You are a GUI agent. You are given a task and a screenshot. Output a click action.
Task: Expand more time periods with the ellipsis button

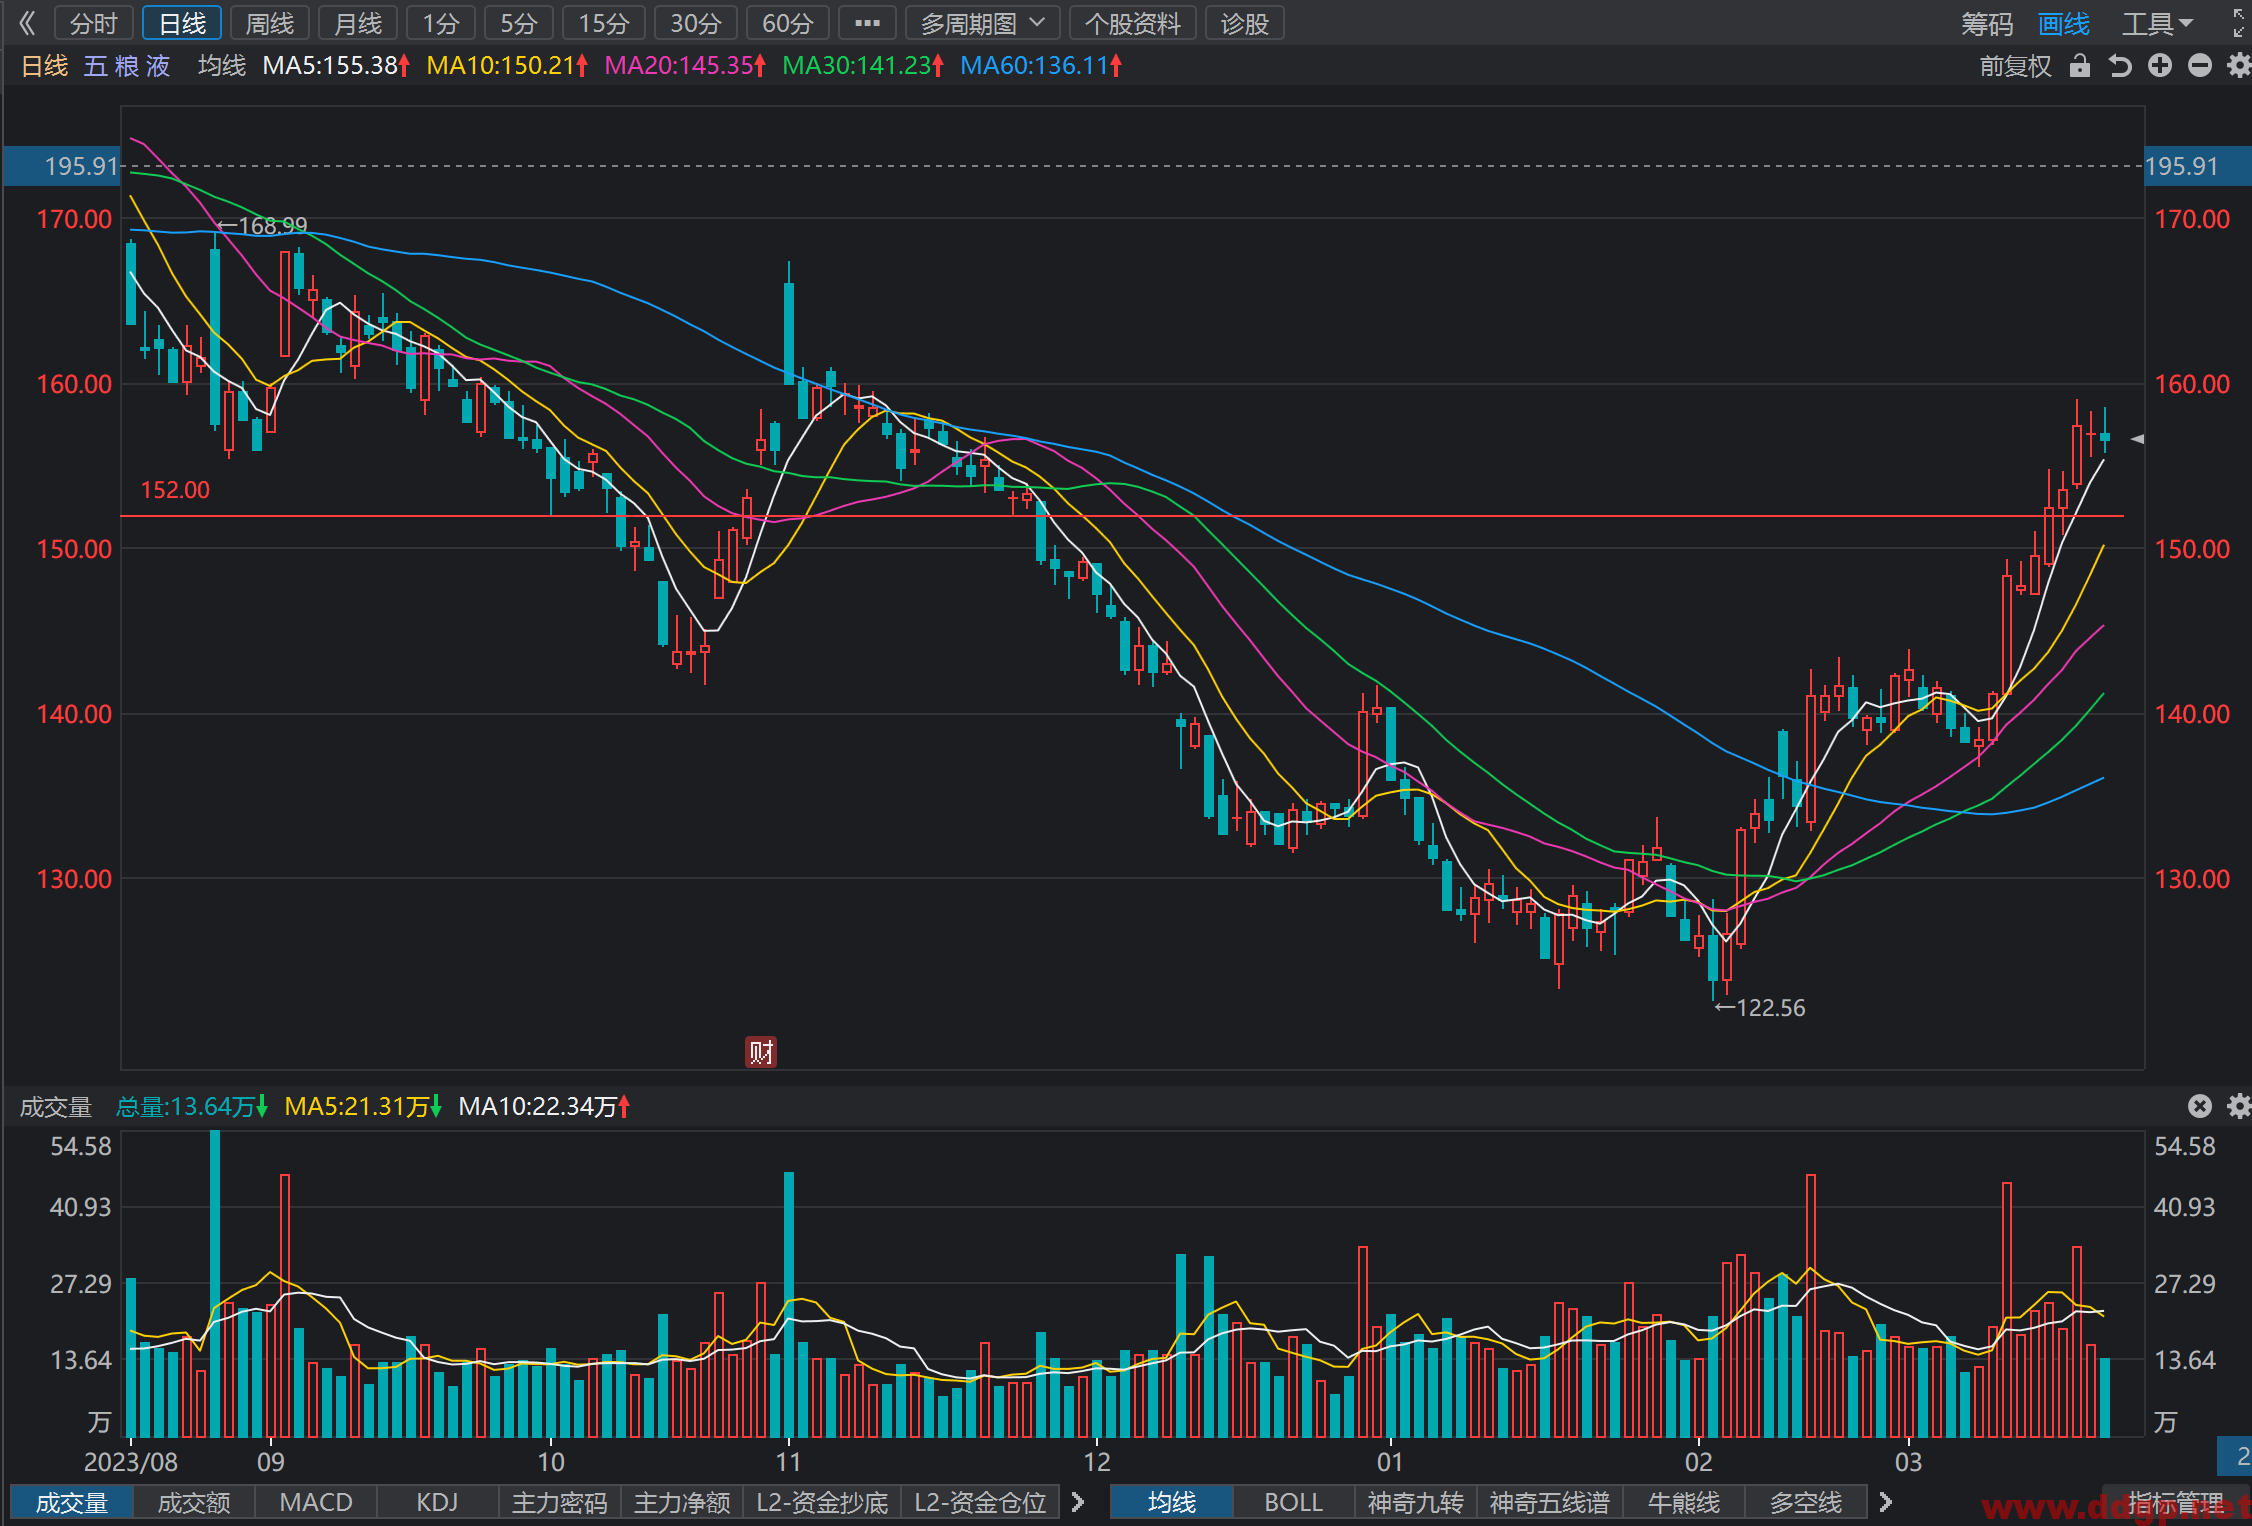[867, 23]
